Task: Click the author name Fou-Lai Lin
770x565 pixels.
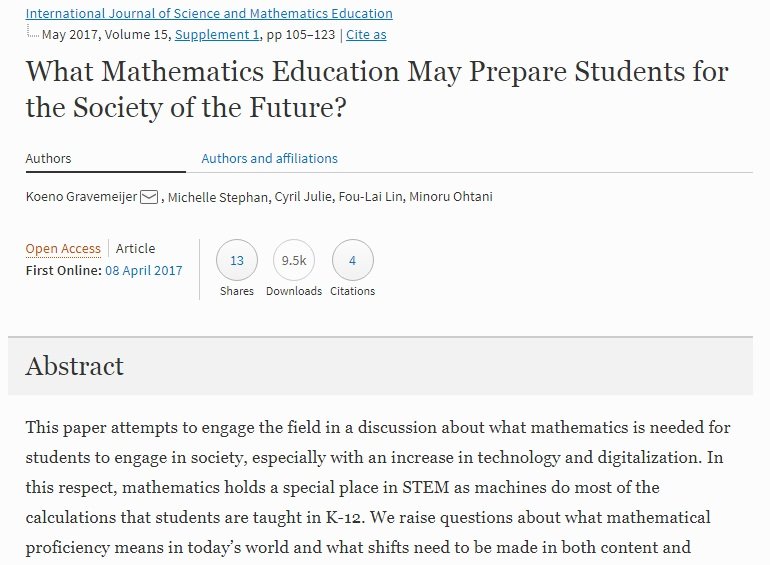Action: [370, 197]
